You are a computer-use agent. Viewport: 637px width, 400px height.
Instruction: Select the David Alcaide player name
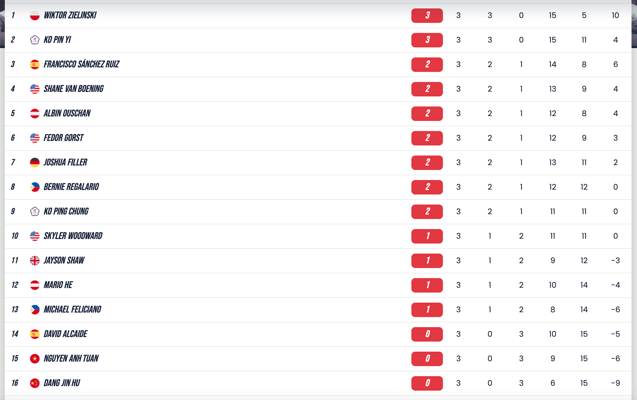(x=65, y=334)
